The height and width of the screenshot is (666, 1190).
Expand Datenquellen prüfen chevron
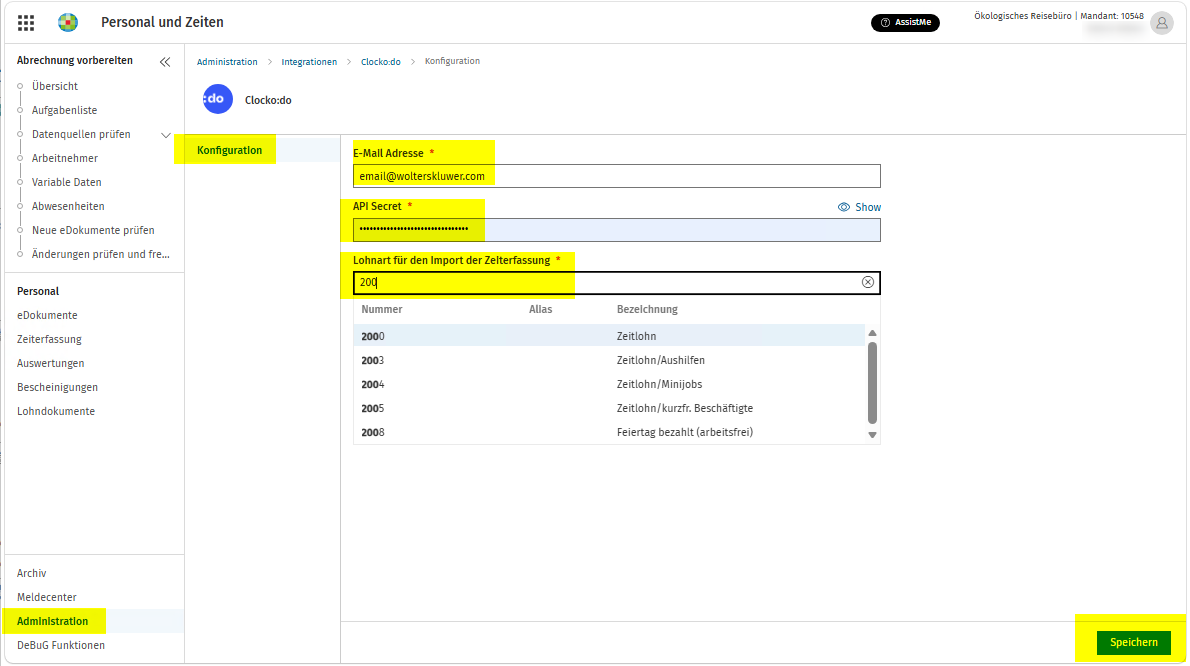coord(165,135)
